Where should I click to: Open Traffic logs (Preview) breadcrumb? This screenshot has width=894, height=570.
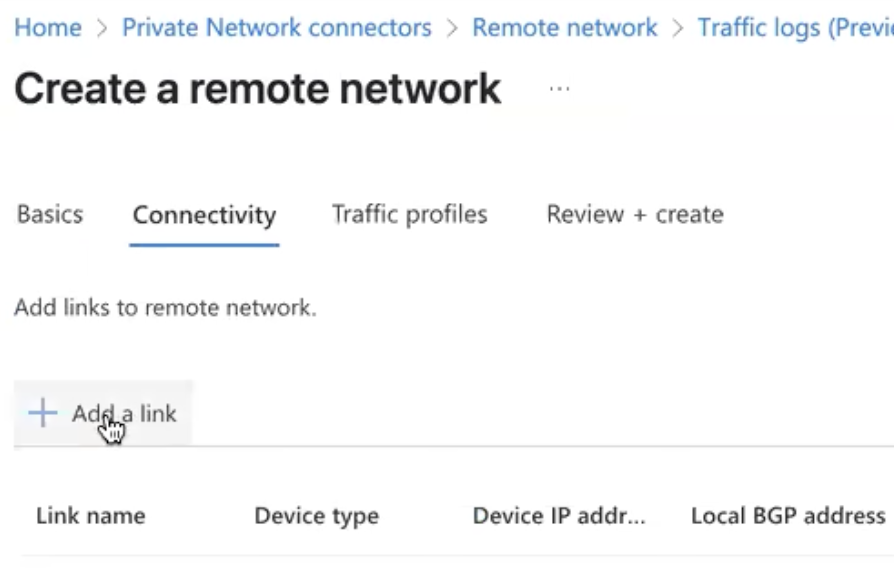pyautogui.click(x=796, y=27)
